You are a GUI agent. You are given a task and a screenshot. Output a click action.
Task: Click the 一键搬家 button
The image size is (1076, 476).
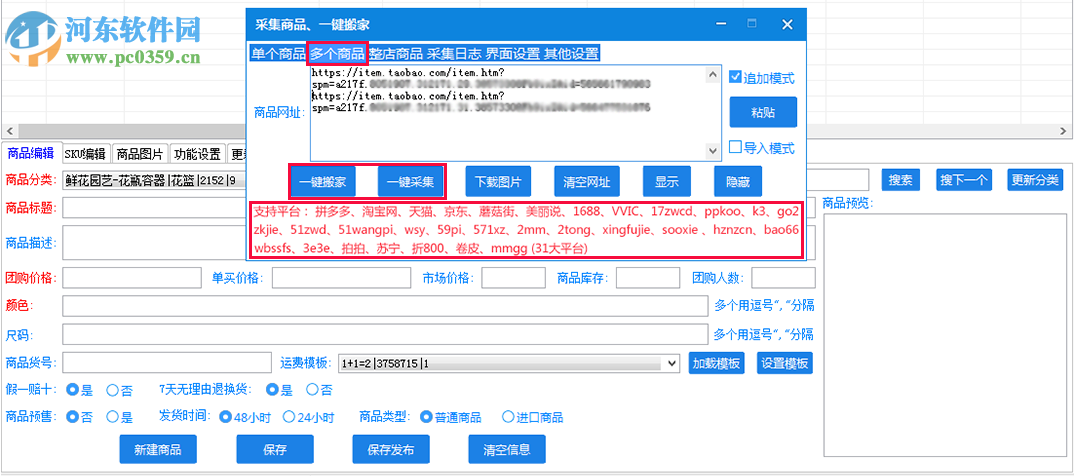coord(322,182)
